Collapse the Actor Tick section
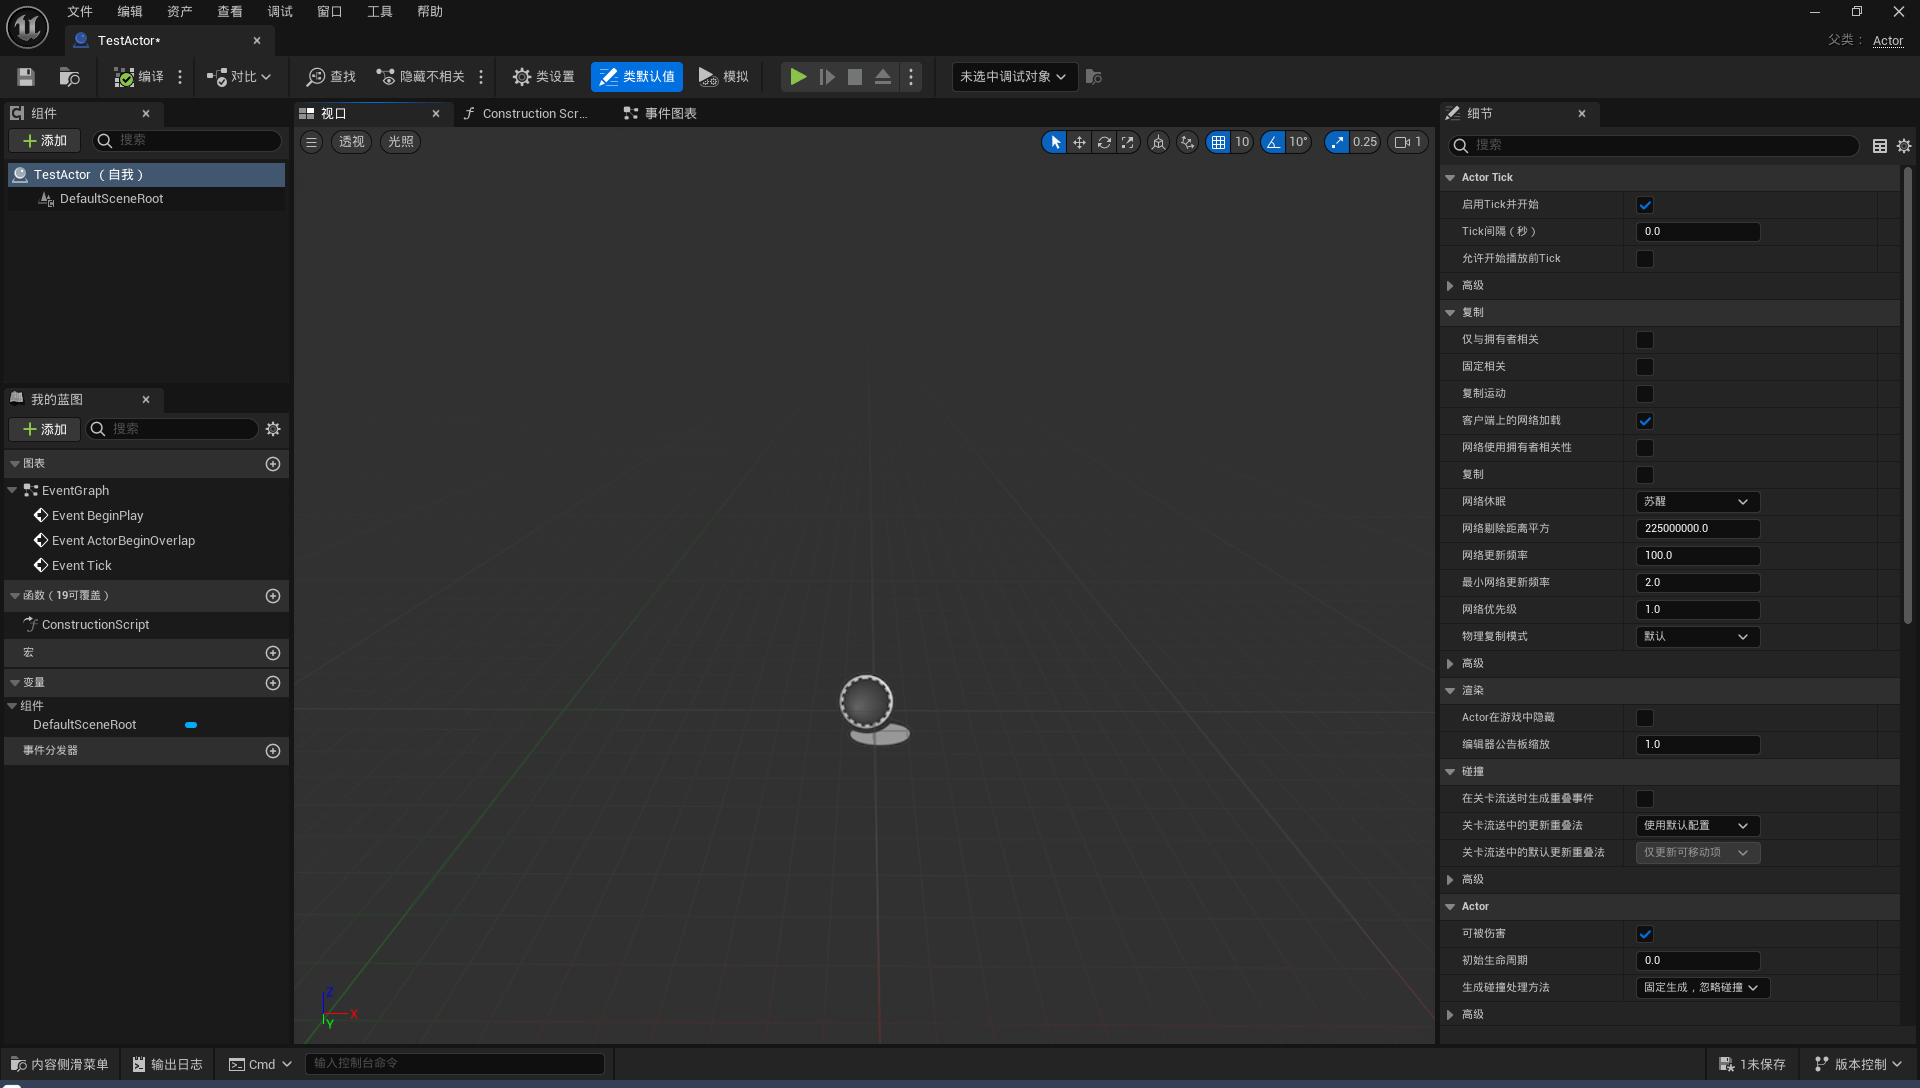 click(1450, 178)
